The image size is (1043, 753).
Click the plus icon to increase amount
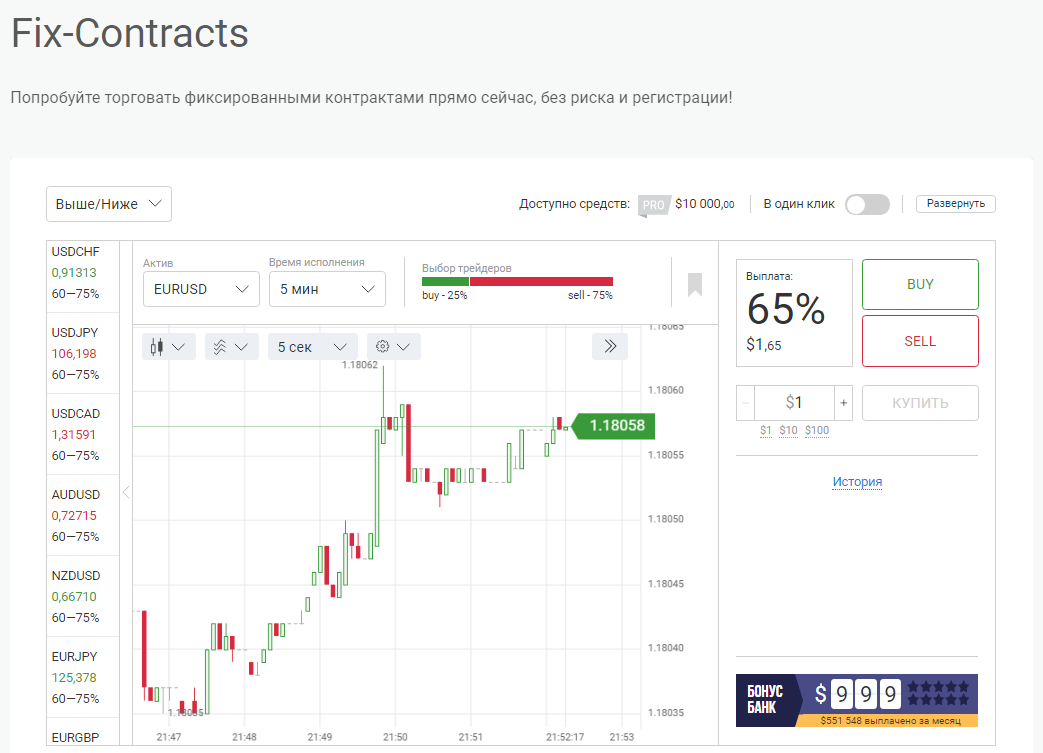point(843,403)
